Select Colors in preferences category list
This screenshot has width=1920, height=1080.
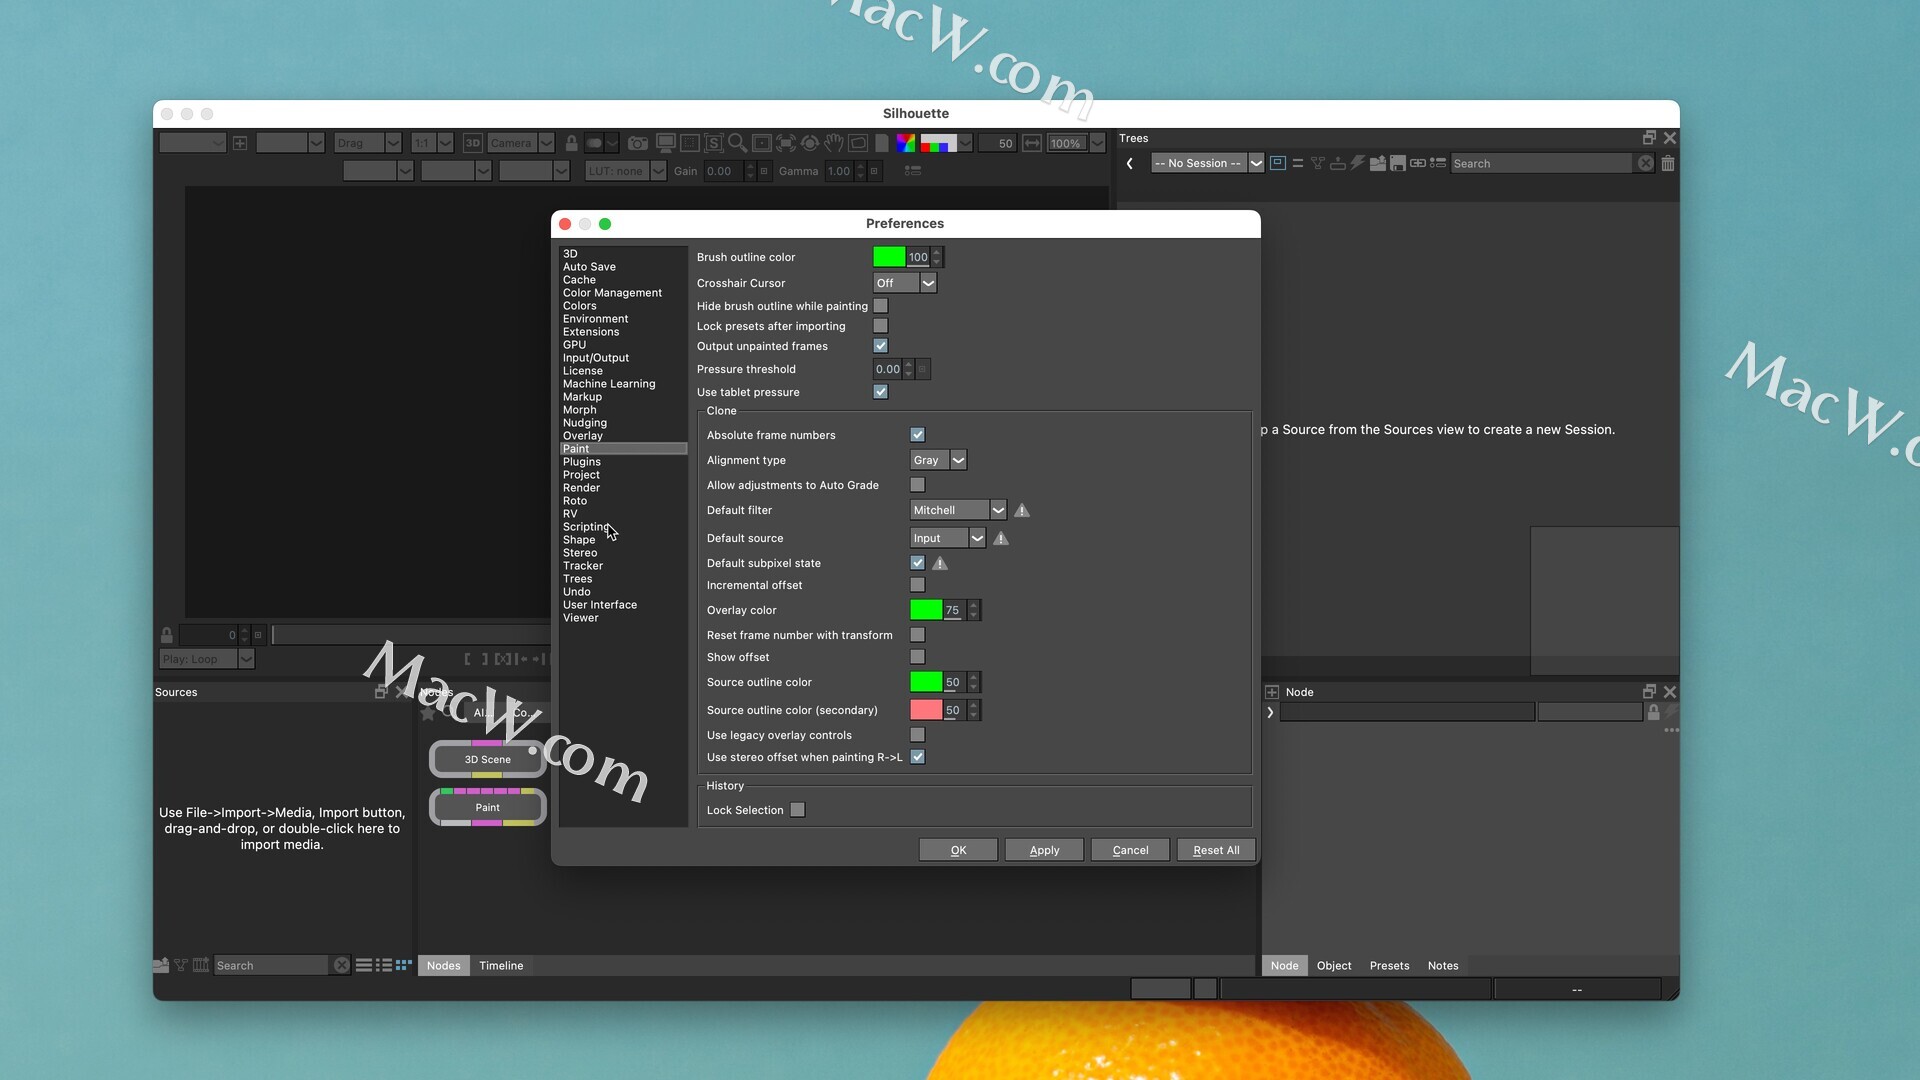click(579, 306)
